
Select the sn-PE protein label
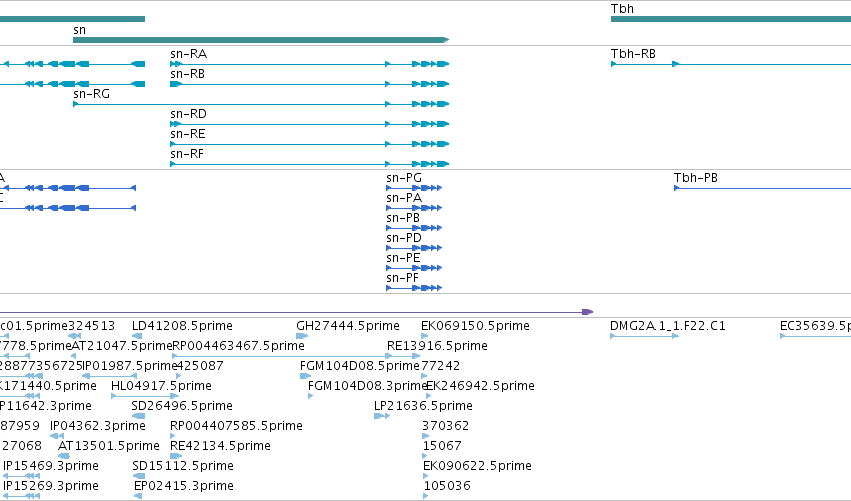403,258
